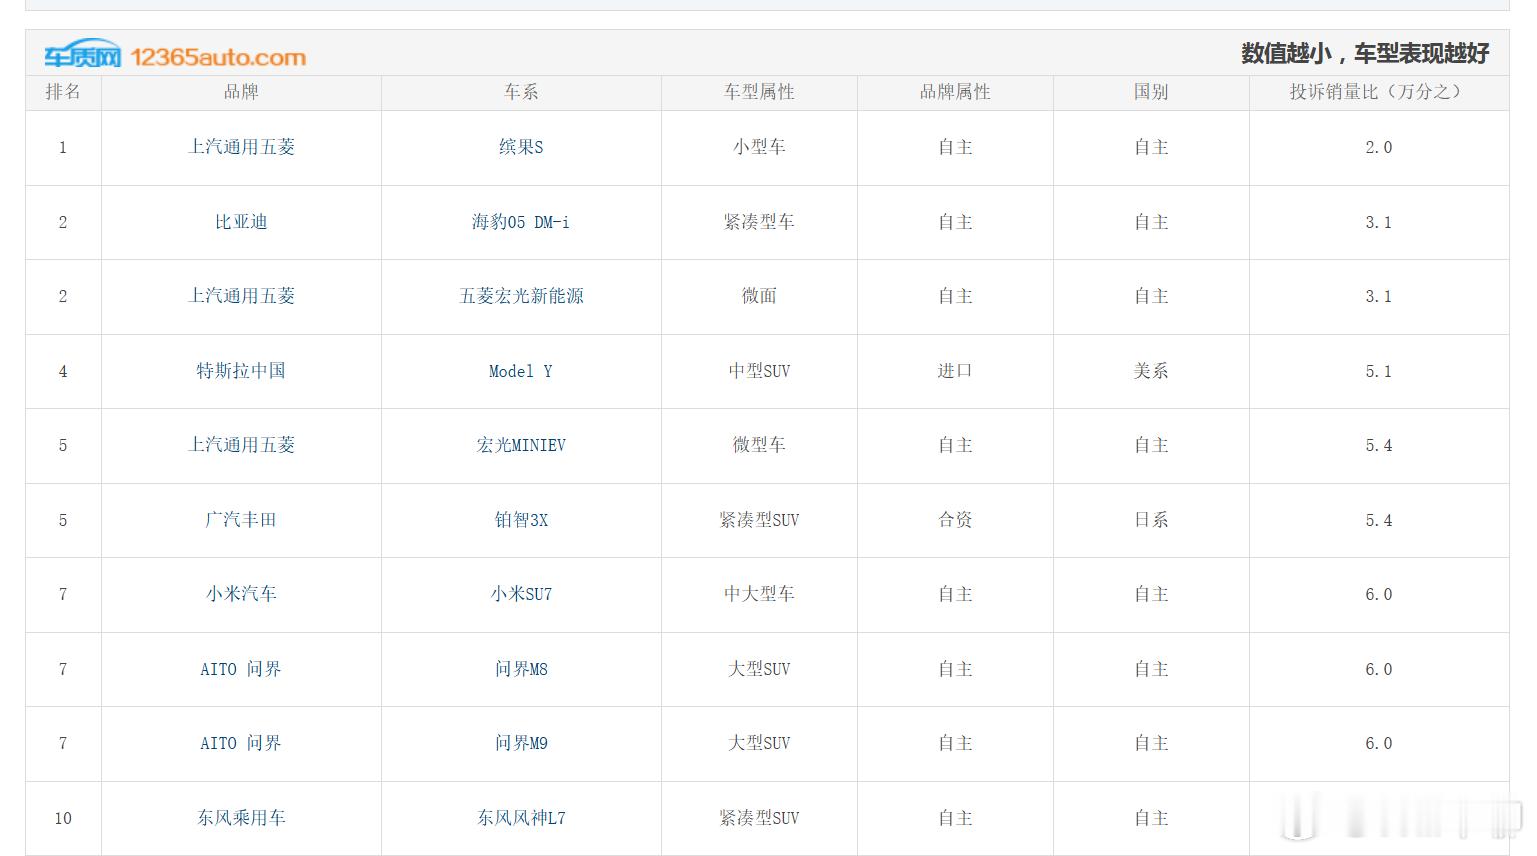Open the 东风风神L7 car series link
Screen dimensions: 1537x856
pos(521,818)
